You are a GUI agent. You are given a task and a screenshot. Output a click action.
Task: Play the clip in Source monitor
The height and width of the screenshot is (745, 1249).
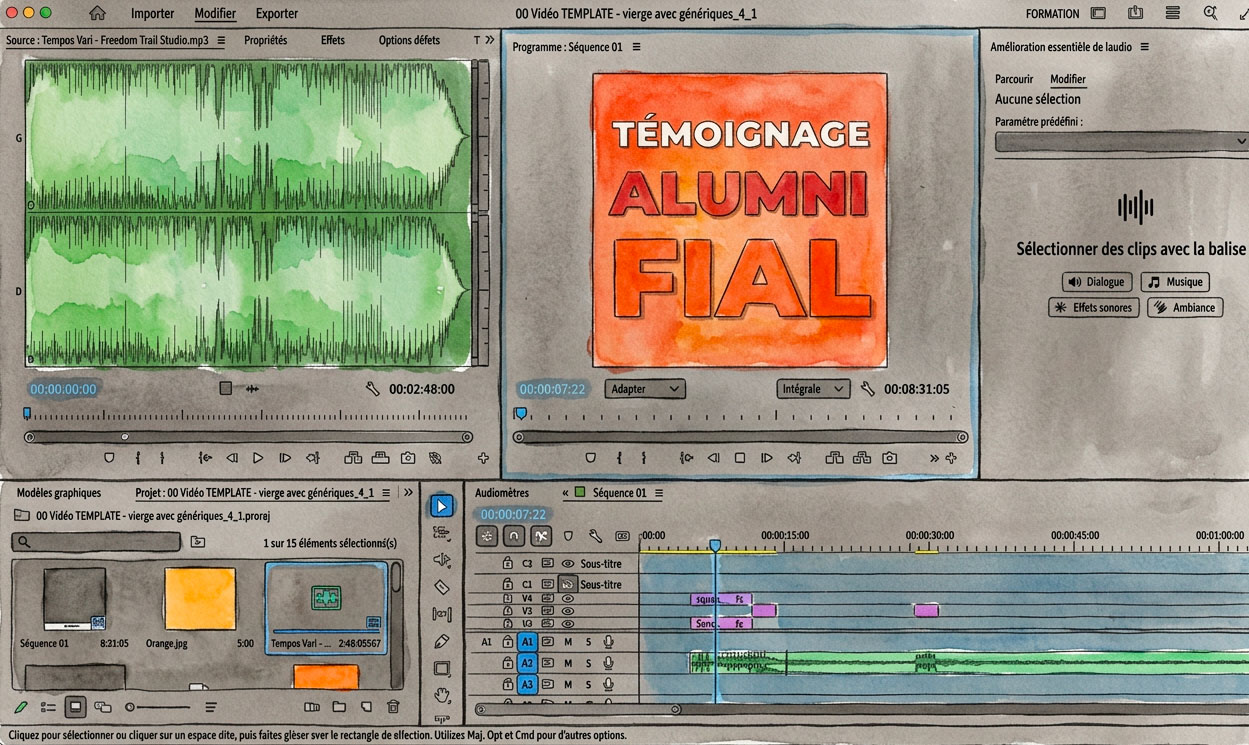coord(258,458)
